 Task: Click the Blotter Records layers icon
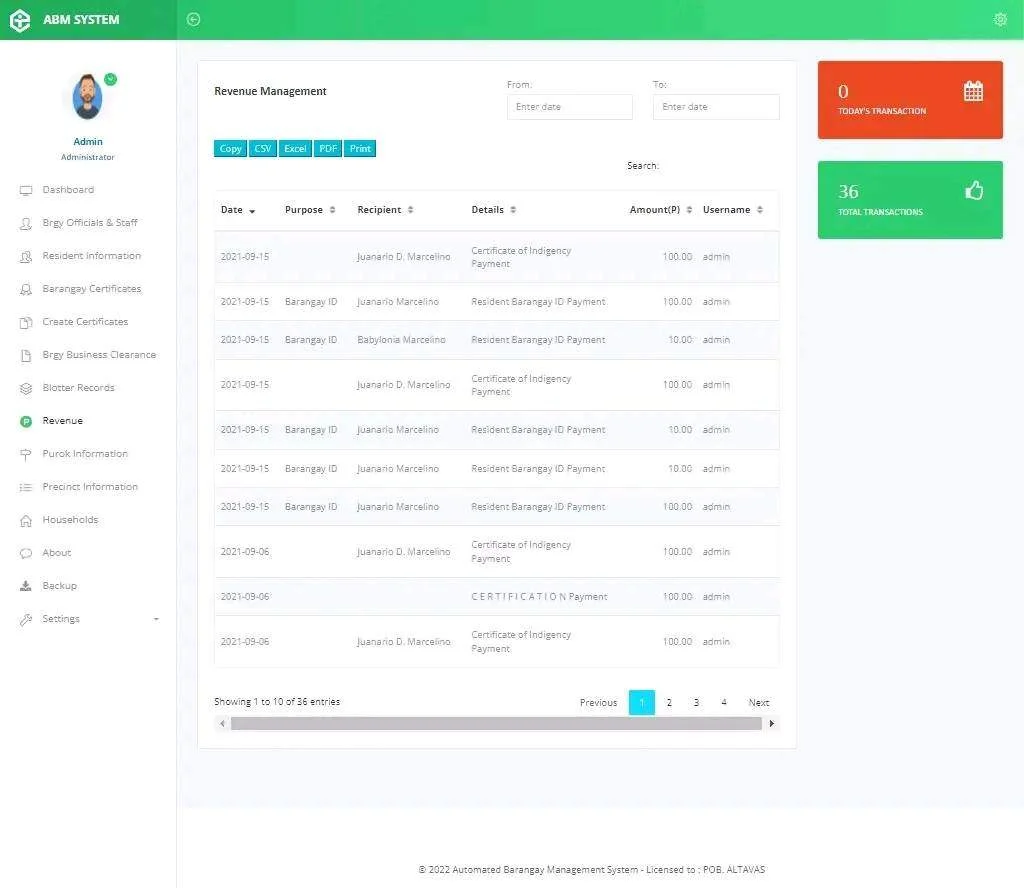(25, 388)
